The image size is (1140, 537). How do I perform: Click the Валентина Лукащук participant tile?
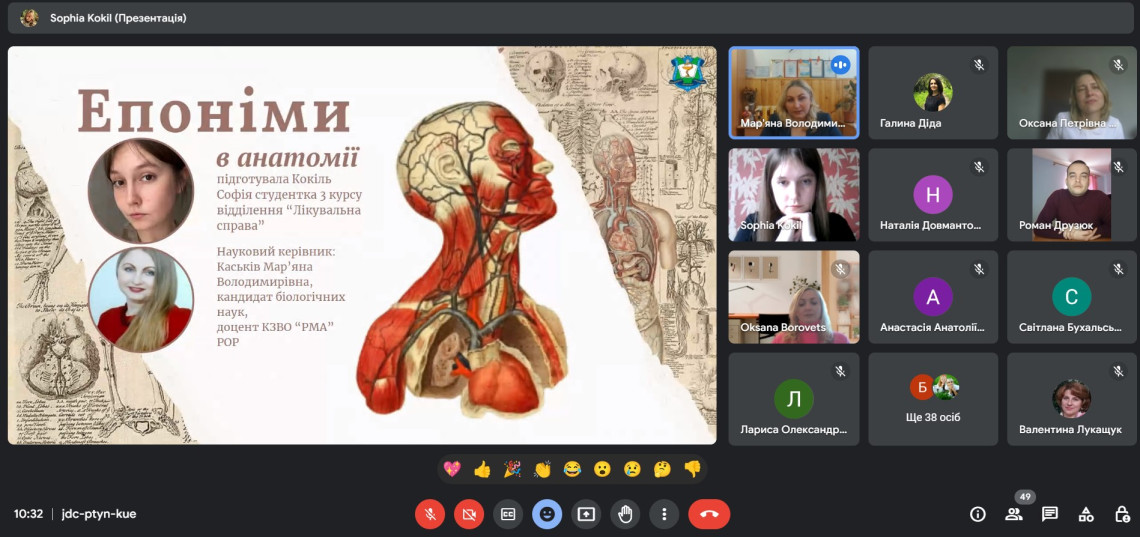[1072, 399]
